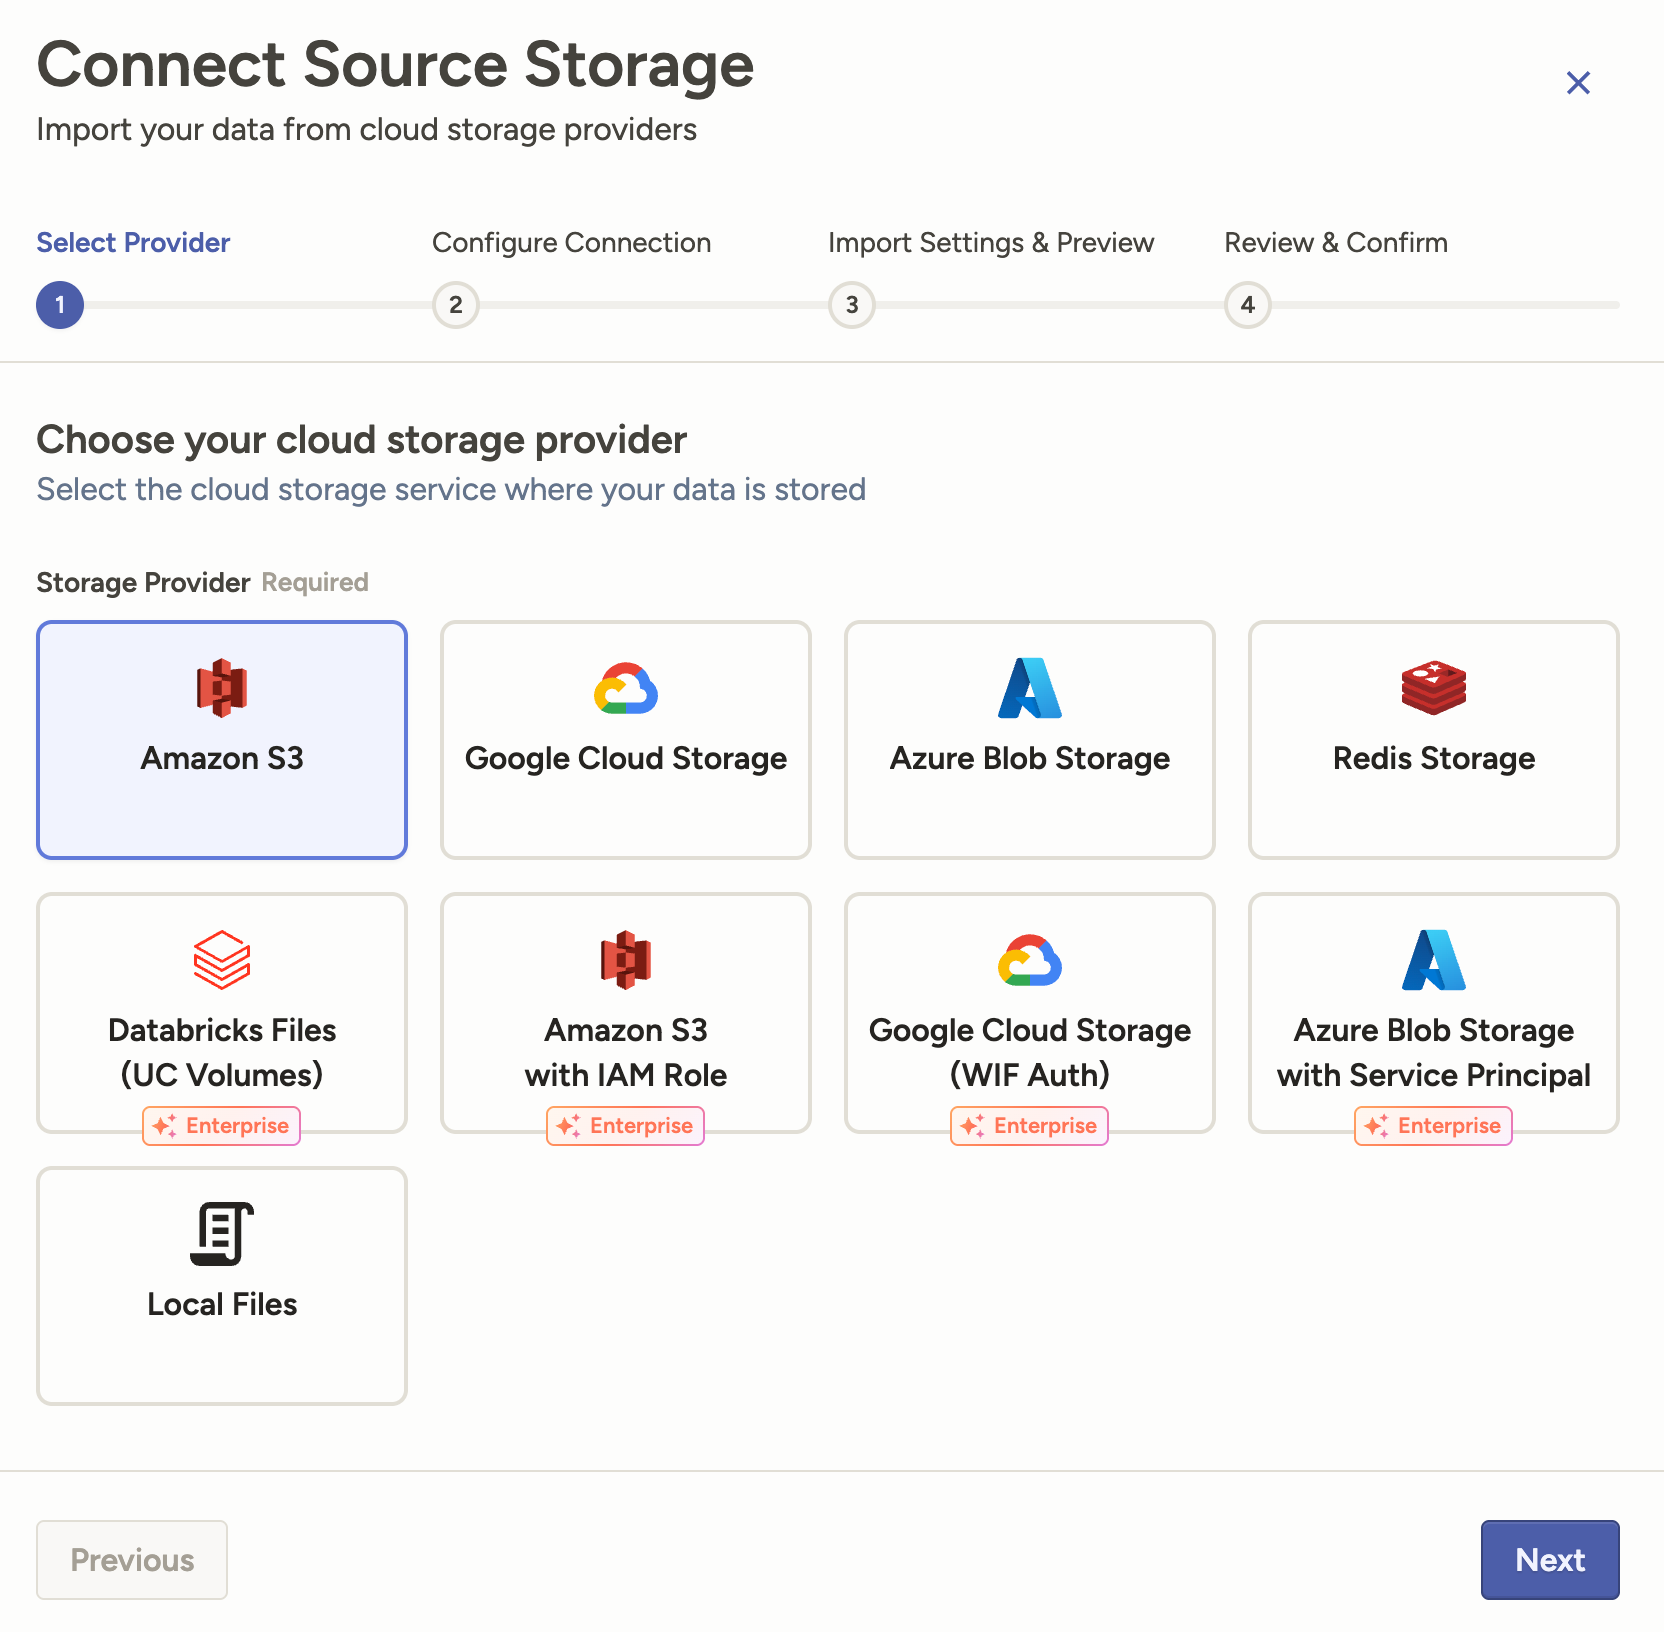Click the Azure Service Principal logo

(1434, 960)
